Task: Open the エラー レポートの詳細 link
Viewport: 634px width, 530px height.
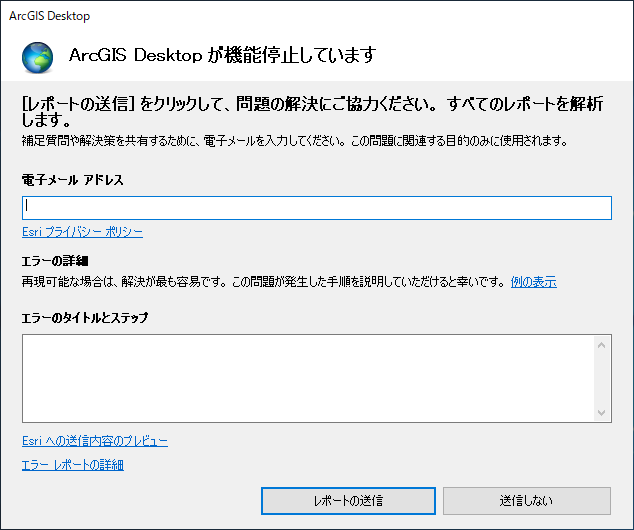Action: [72, 465]
